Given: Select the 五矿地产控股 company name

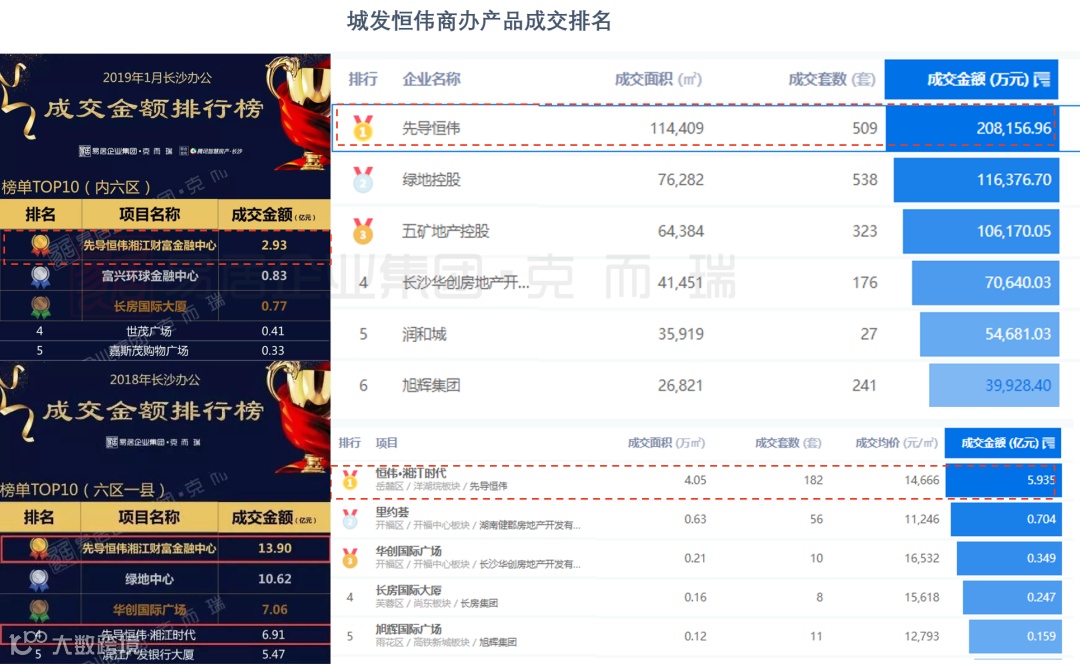Looking at the screenshot, I should 446,231.
